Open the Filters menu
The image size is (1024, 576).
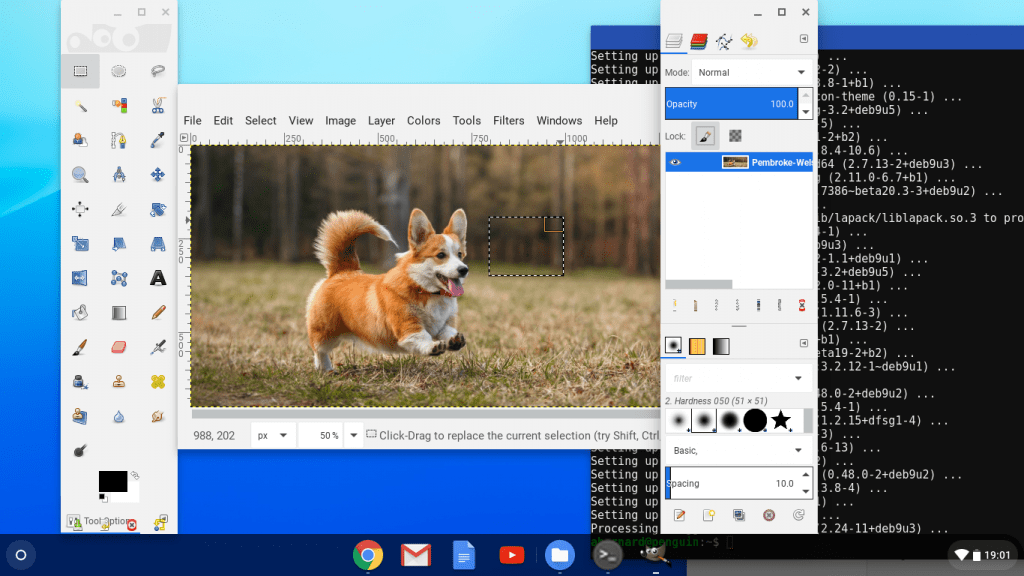pyautogui.click(x=508, y=120)
